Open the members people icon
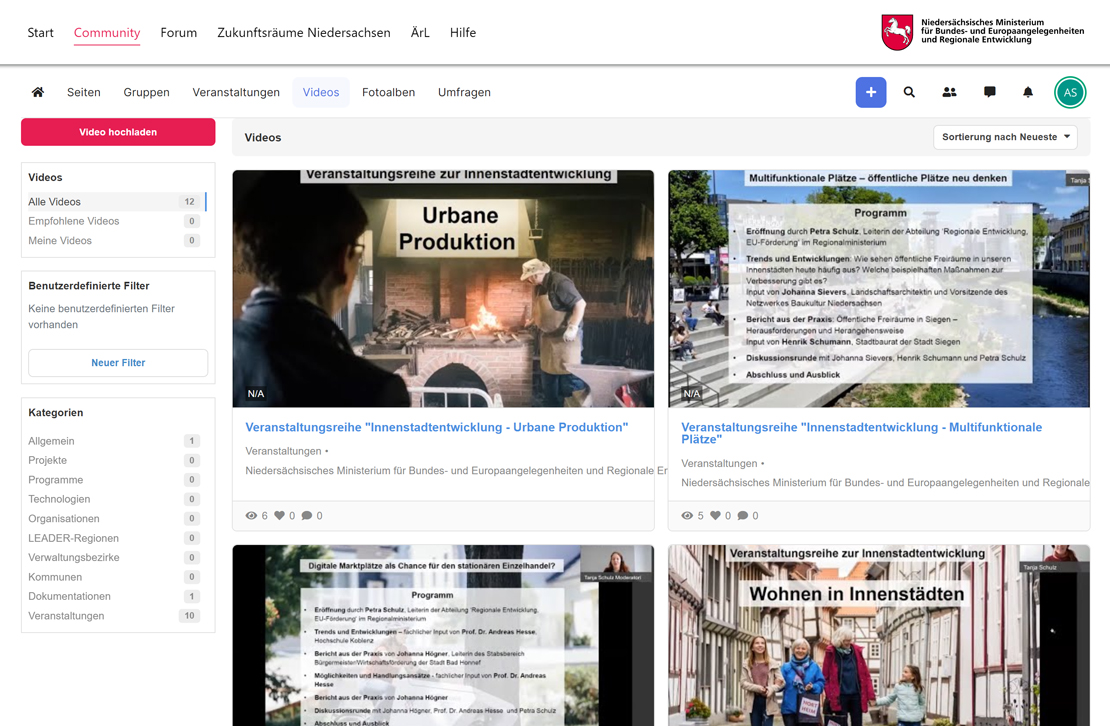 [949, 92]
